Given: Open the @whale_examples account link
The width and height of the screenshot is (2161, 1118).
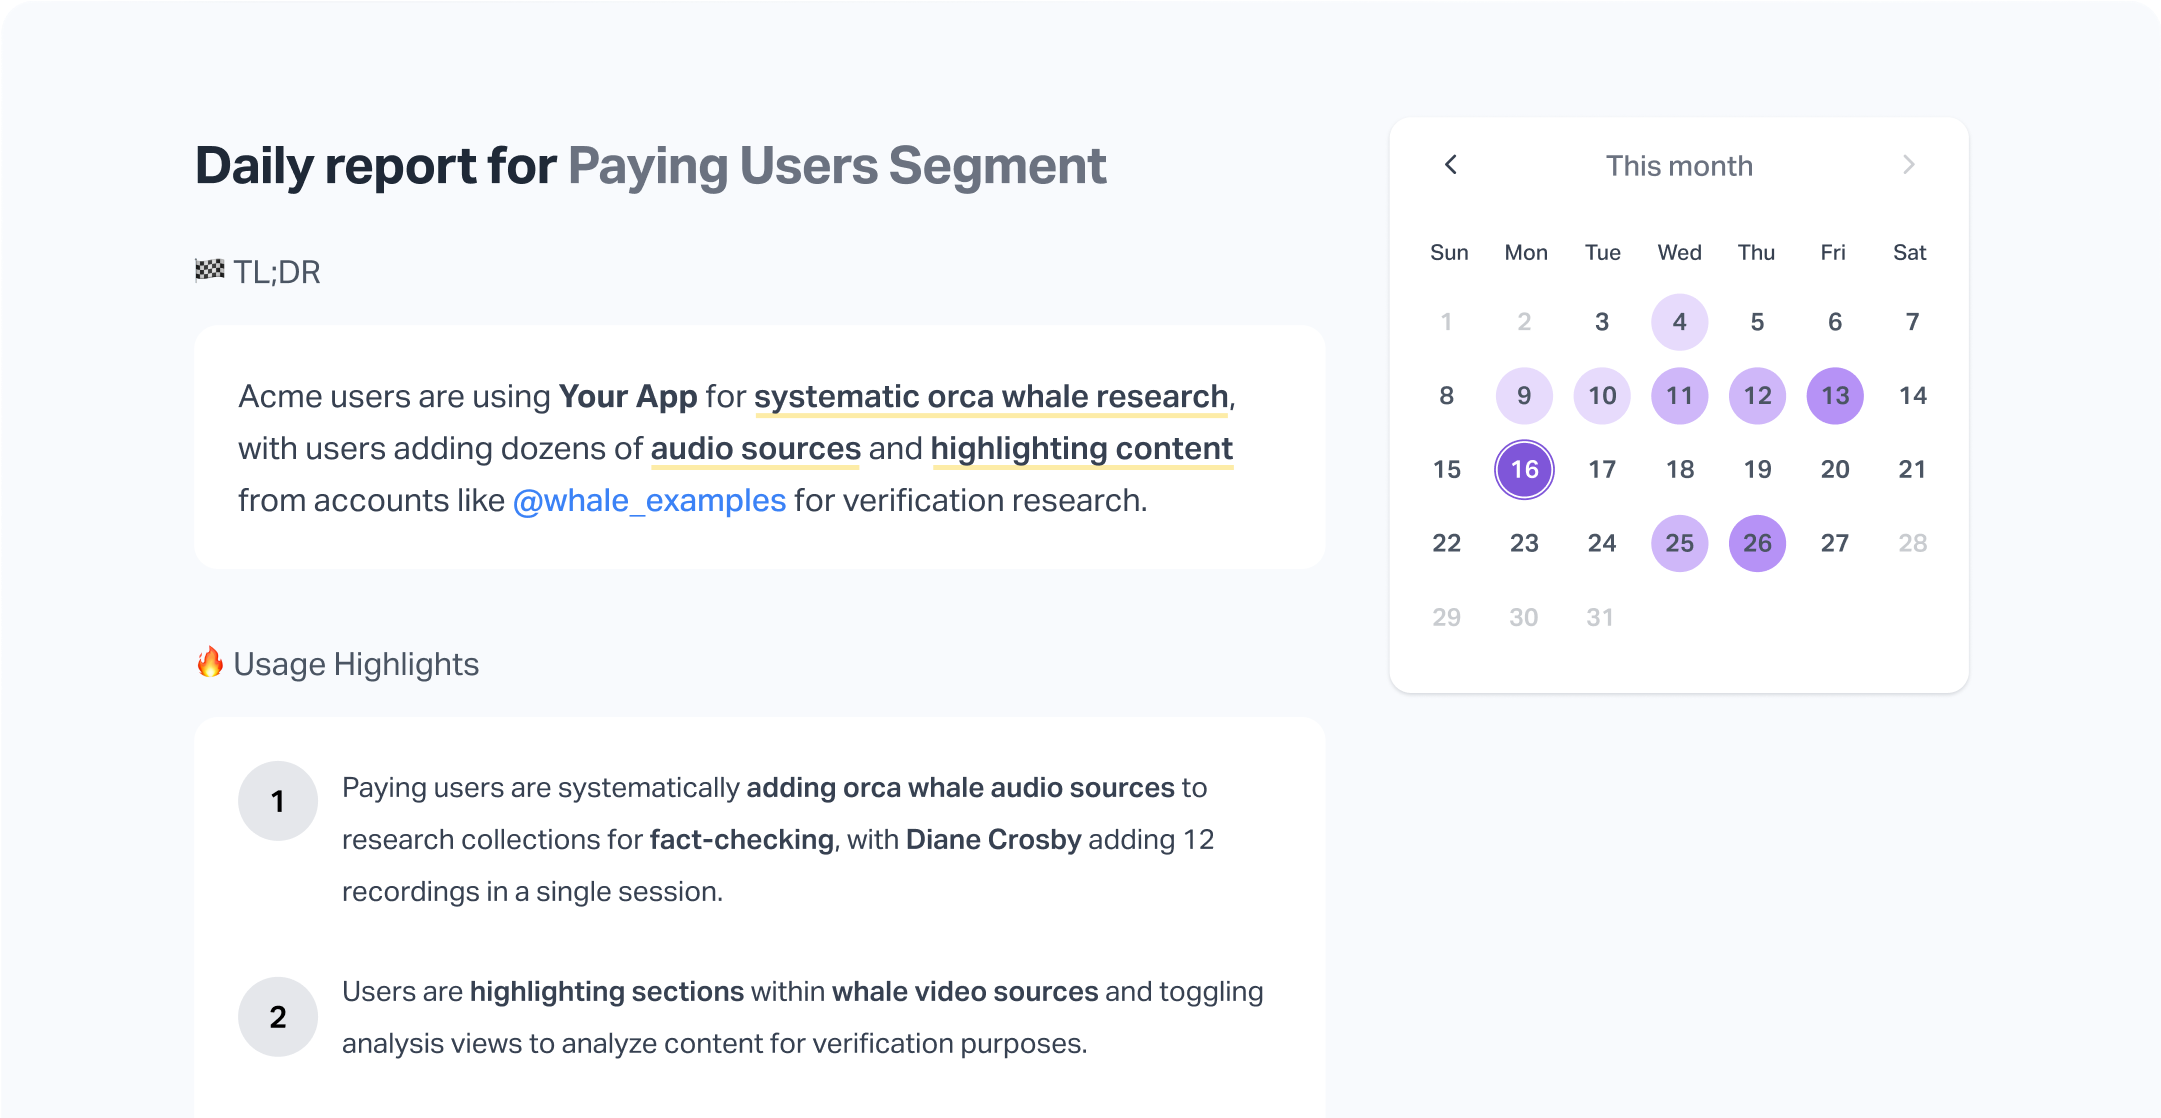Looking at the screenshot, I should (650, 500).
